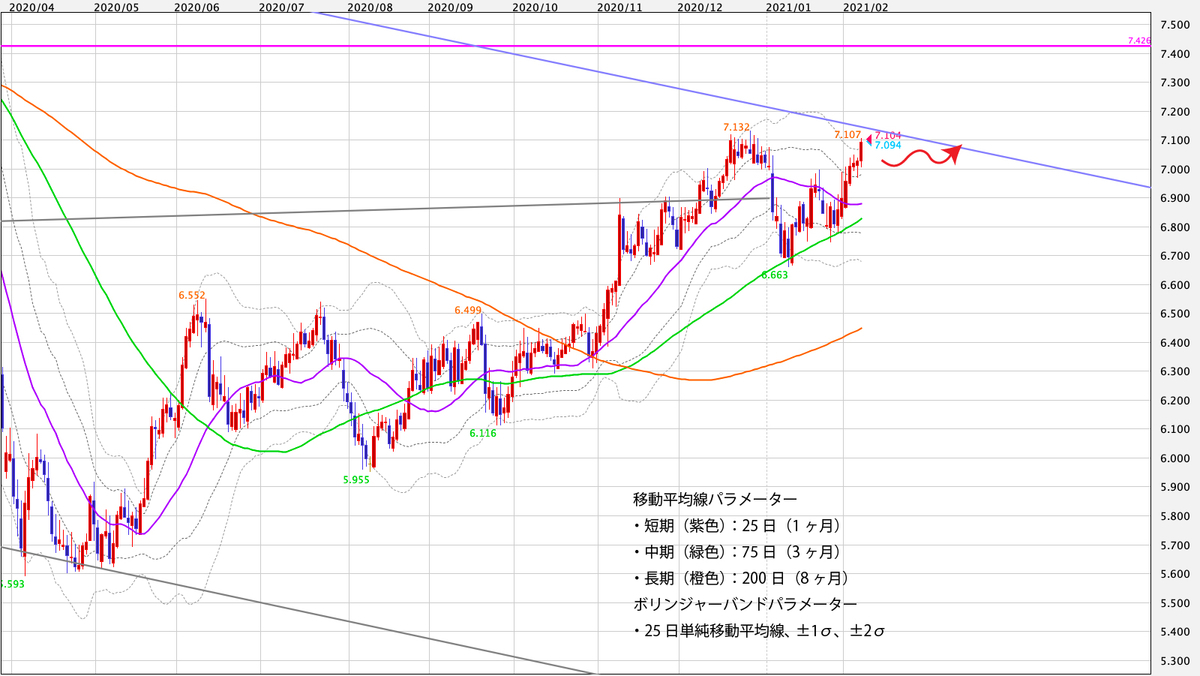
Task: Select the 5.400 price axis label
Action: tap(1174, 633)
